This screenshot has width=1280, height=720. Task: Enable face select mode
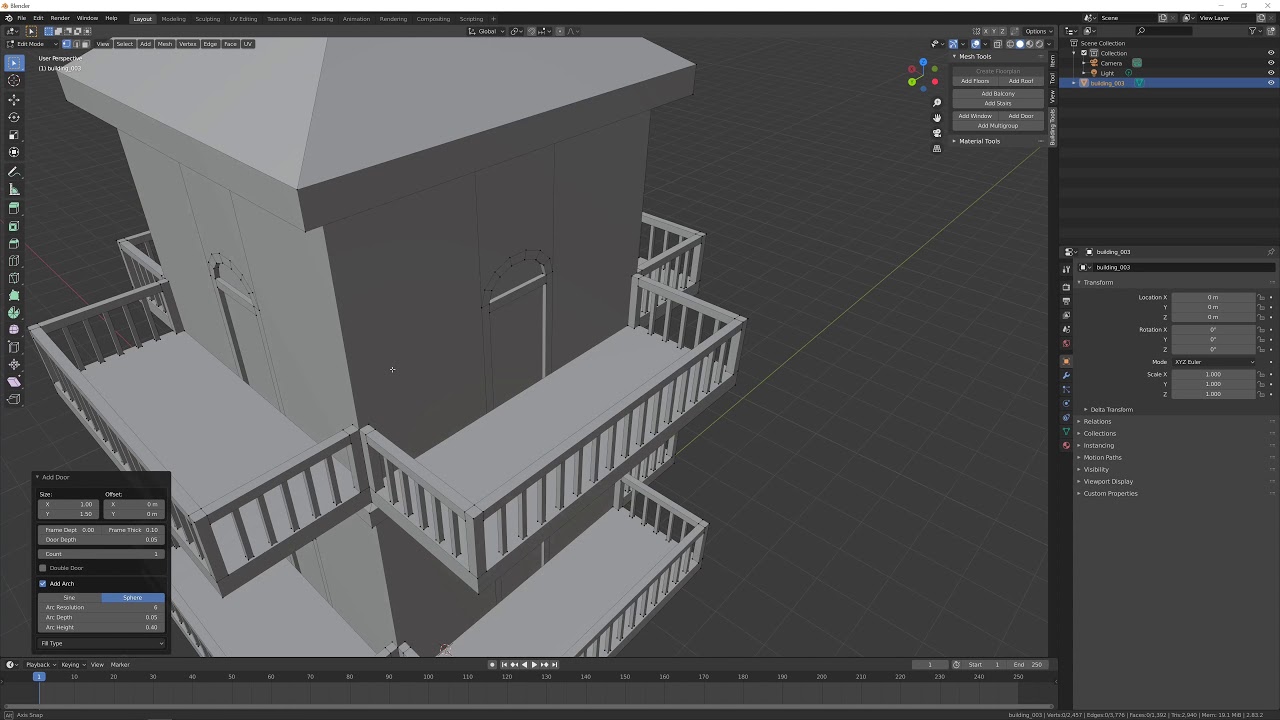click(x=85, y=44)
